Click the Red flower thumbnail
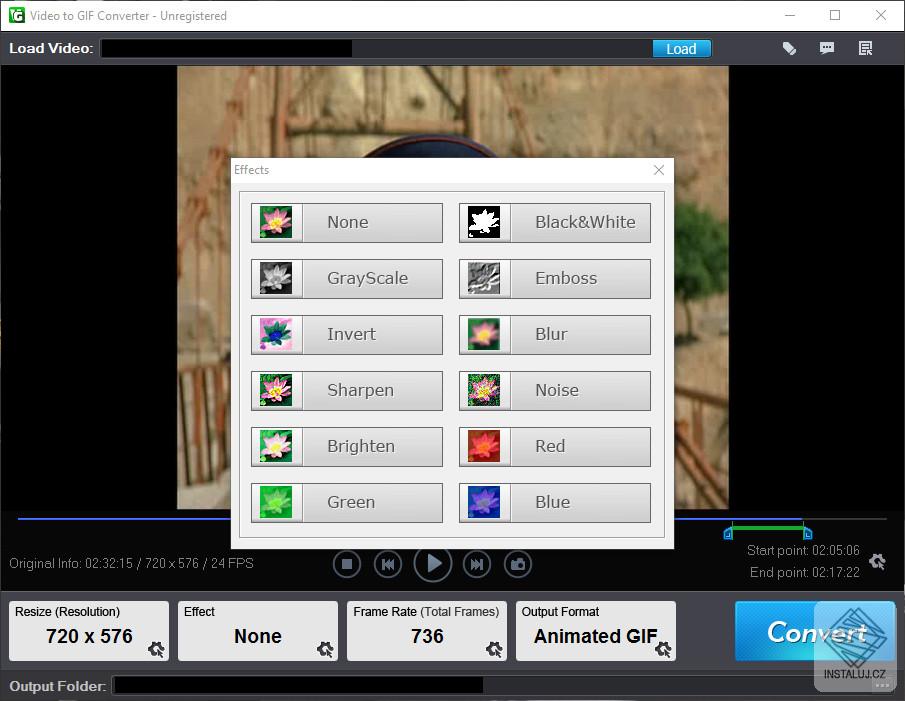This screenshot has height=701, width=905. pos(484,446)
